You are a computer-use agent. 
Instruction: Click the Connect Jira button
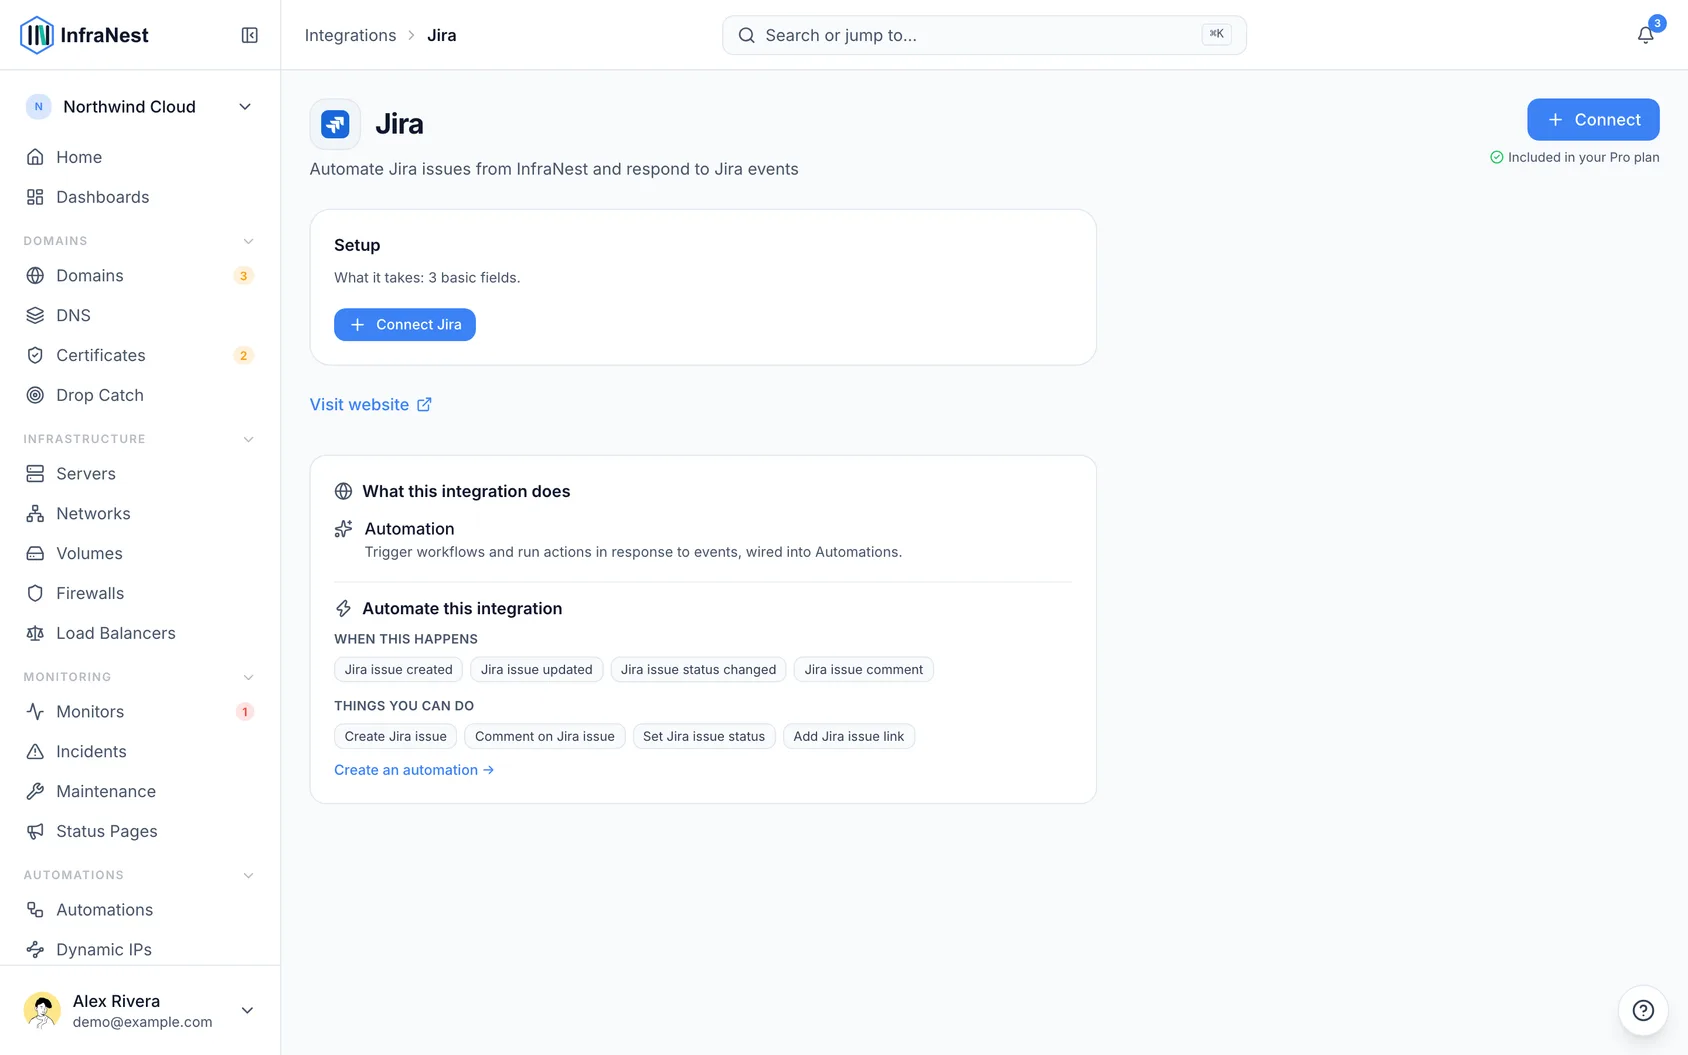[405, 324]
